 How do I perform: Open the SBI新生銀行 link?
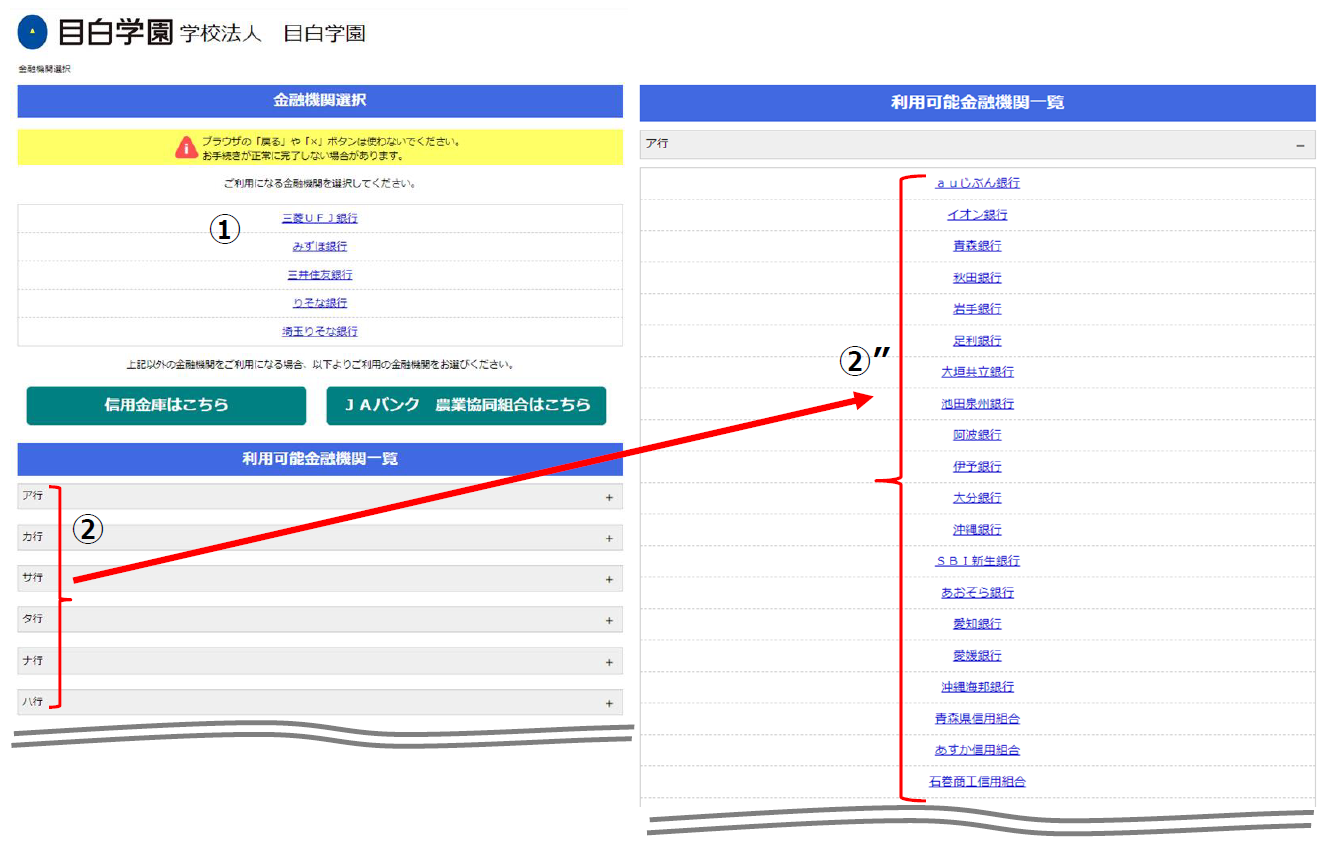click(x=977, y=561)
